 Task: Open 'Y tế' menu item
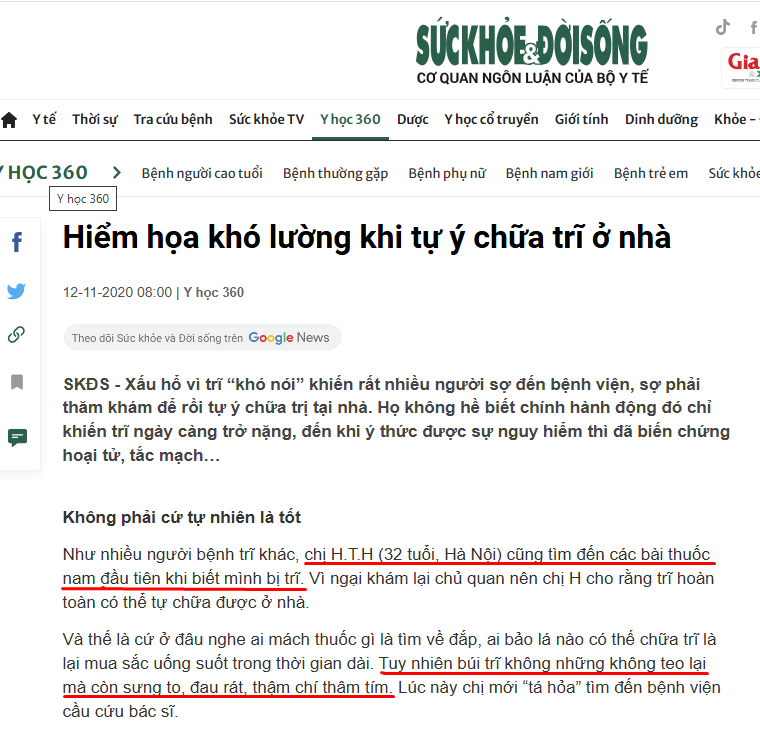(x=44, y=119)
